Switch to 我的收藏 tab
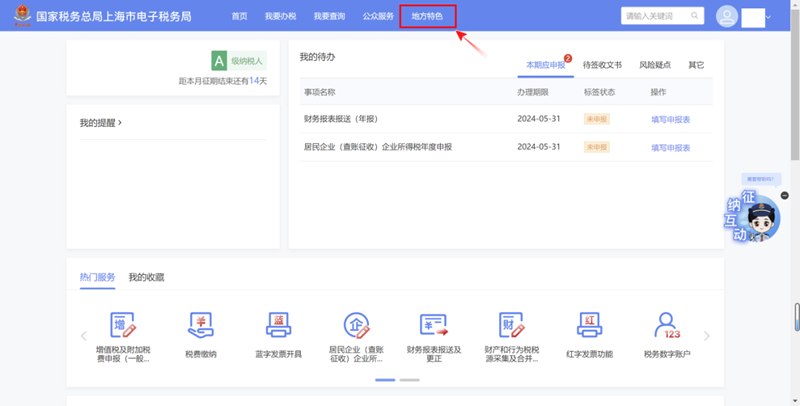Image resolution: width=800 pixels, height=406 pixels. click(x=146, y=277)
